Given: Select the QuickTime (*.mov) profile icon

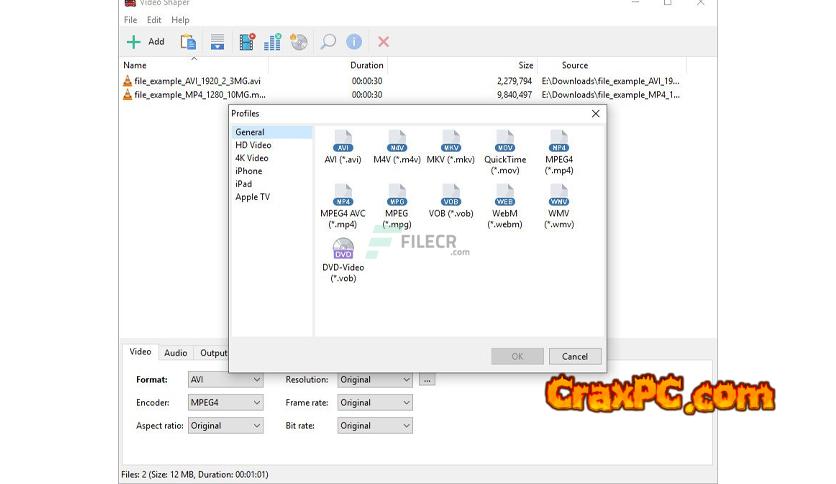Looking at the screenshot, I should point(505,141).
